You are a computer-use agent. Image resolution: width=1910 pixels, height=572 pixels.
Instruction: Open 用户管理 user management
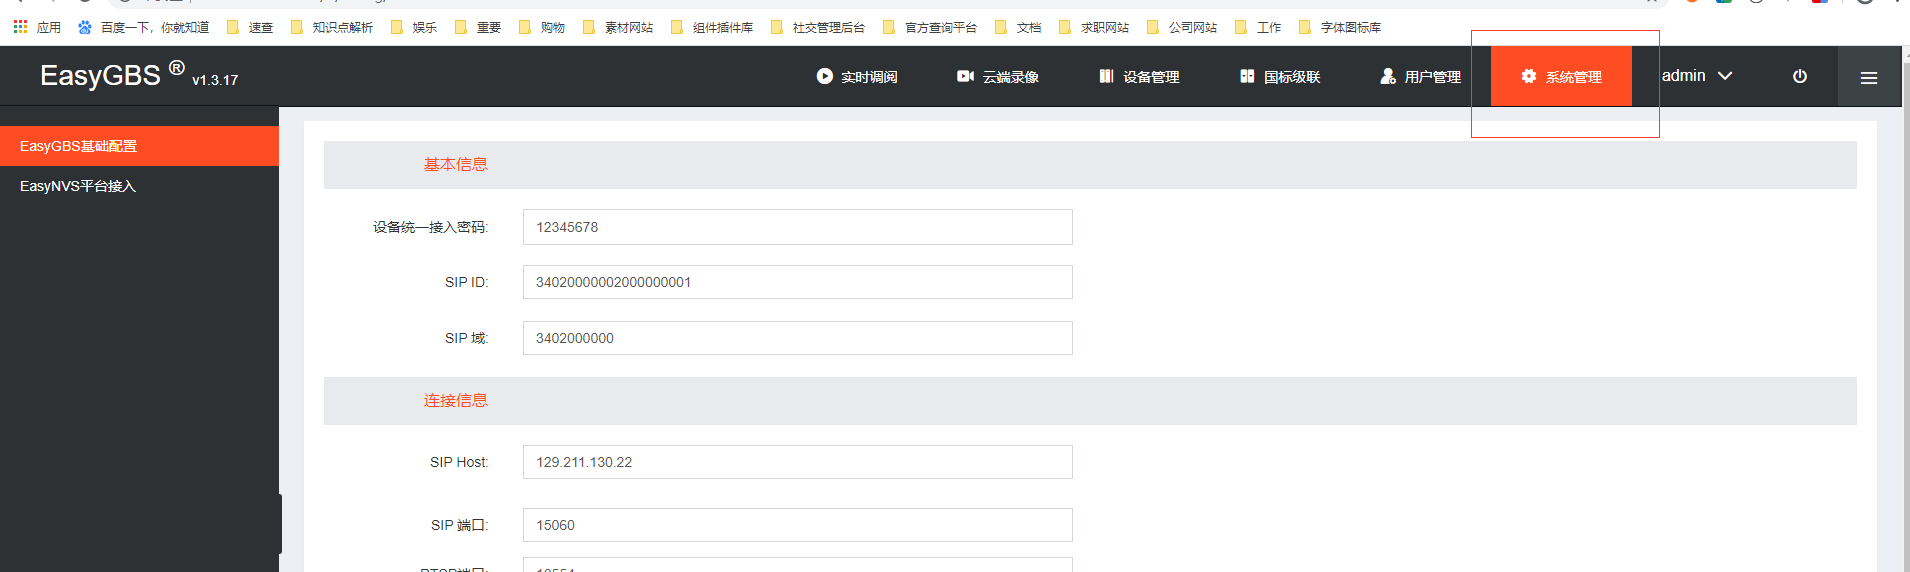click(1420, 76)
